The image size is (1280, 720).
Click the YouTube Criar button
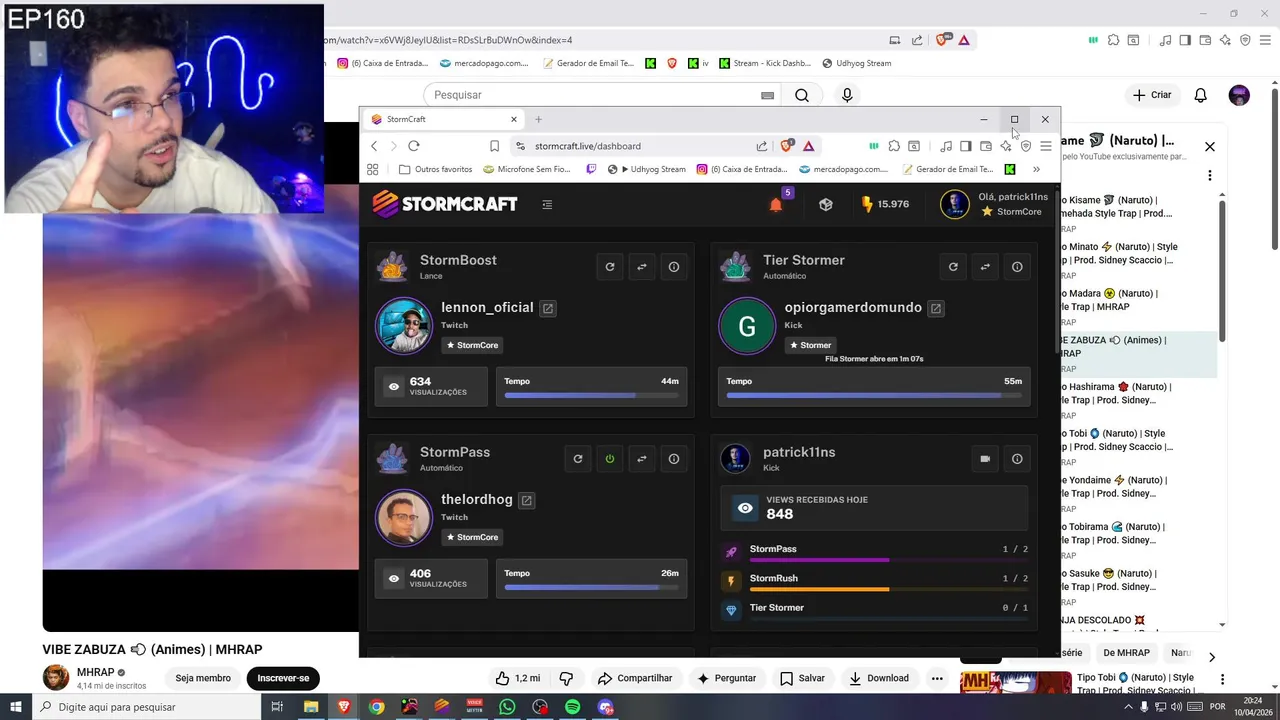[1151, 95]
